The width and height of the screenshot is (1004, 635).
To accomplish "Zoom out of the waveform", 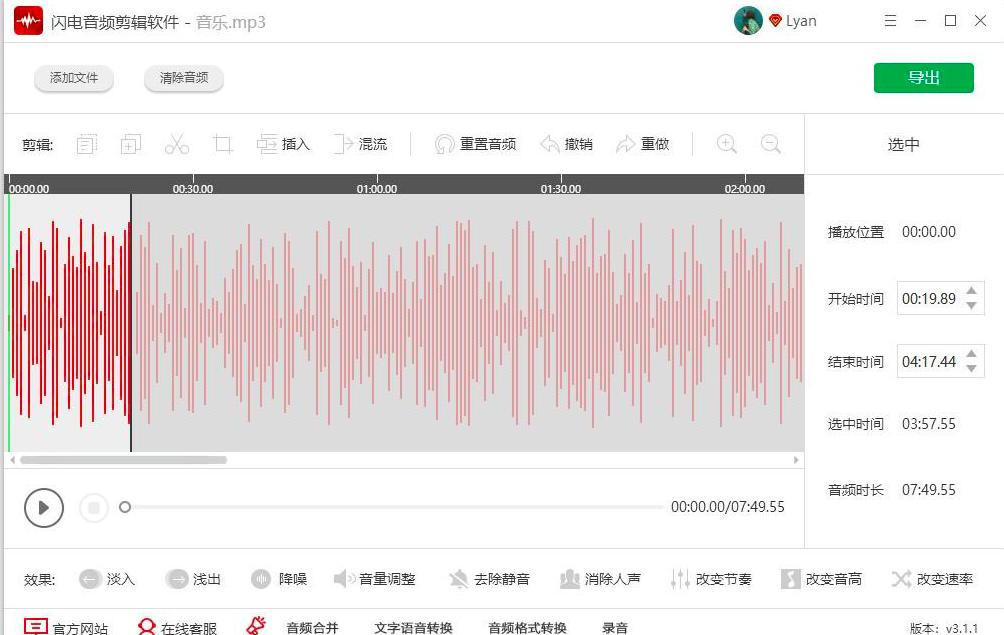I will pyautogui.click(x=770, y=143).
